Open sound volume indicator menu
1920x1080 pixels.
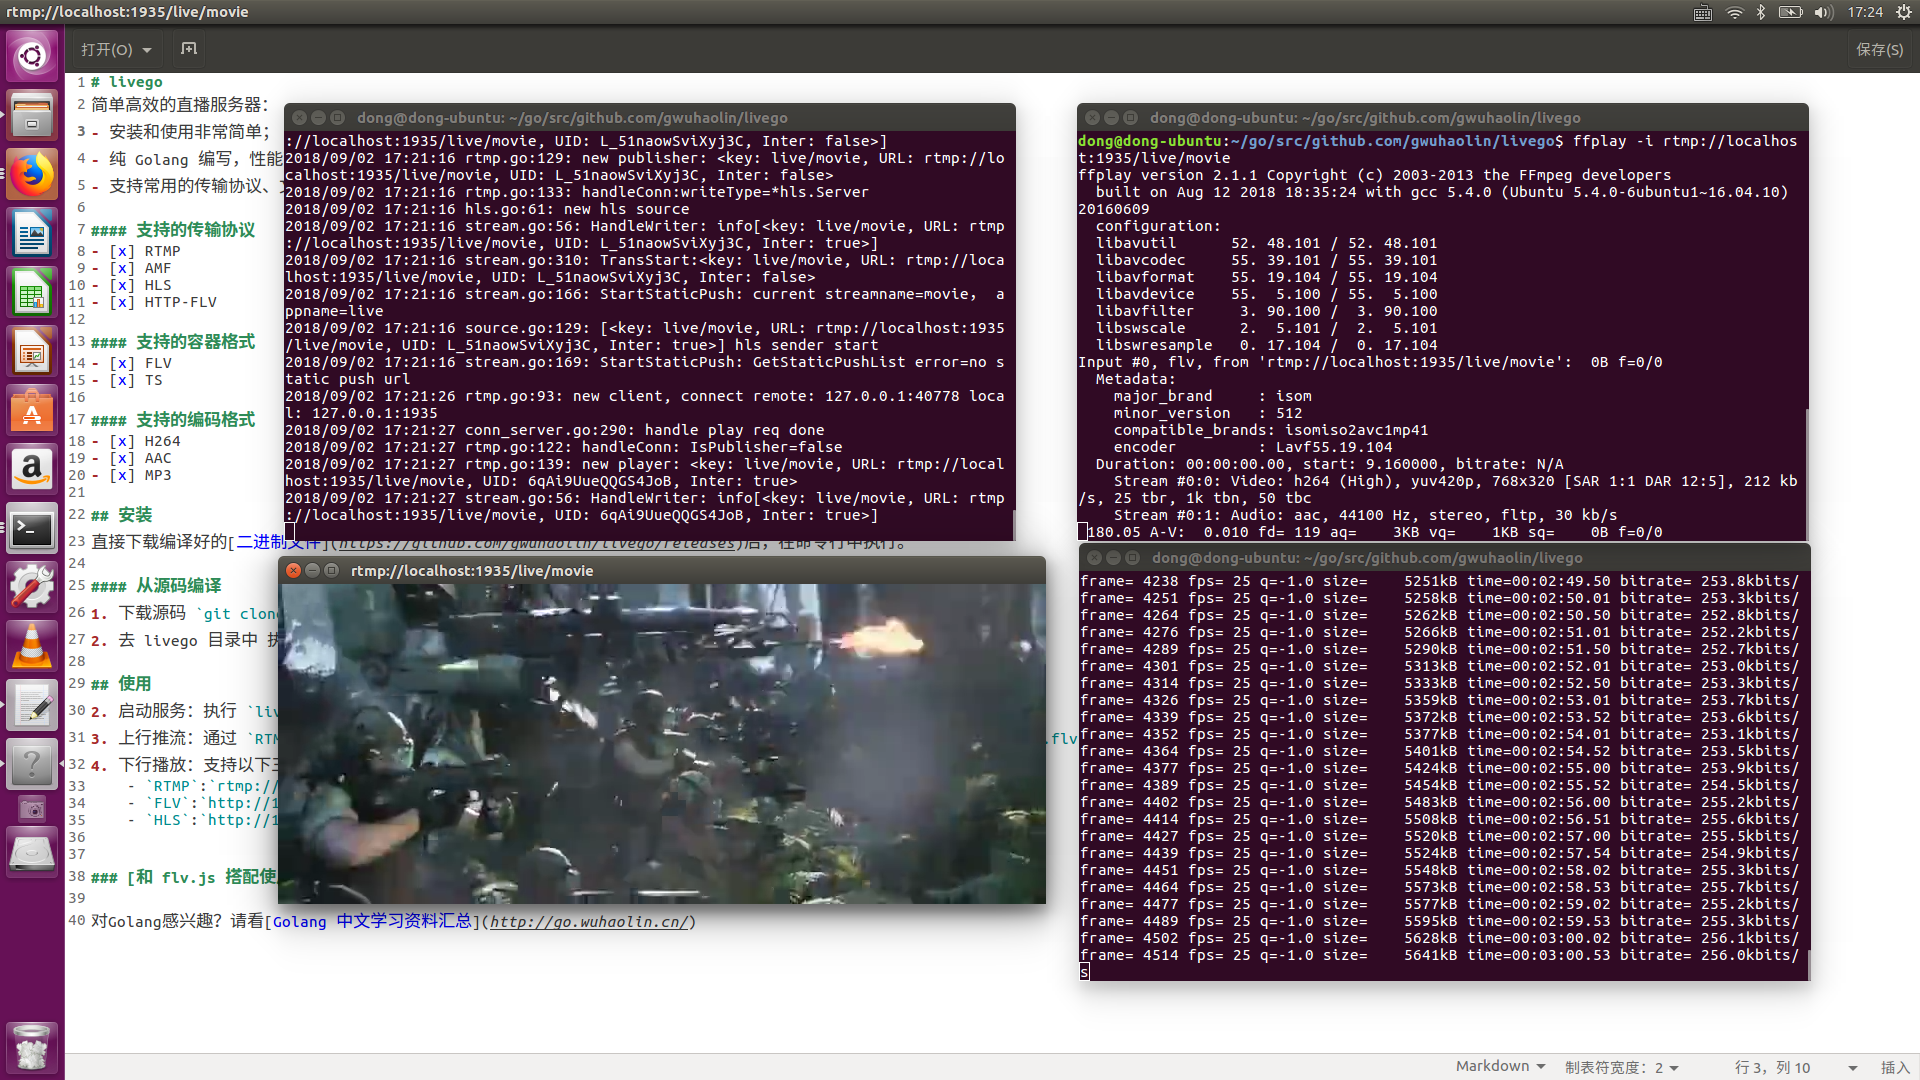1823,12
